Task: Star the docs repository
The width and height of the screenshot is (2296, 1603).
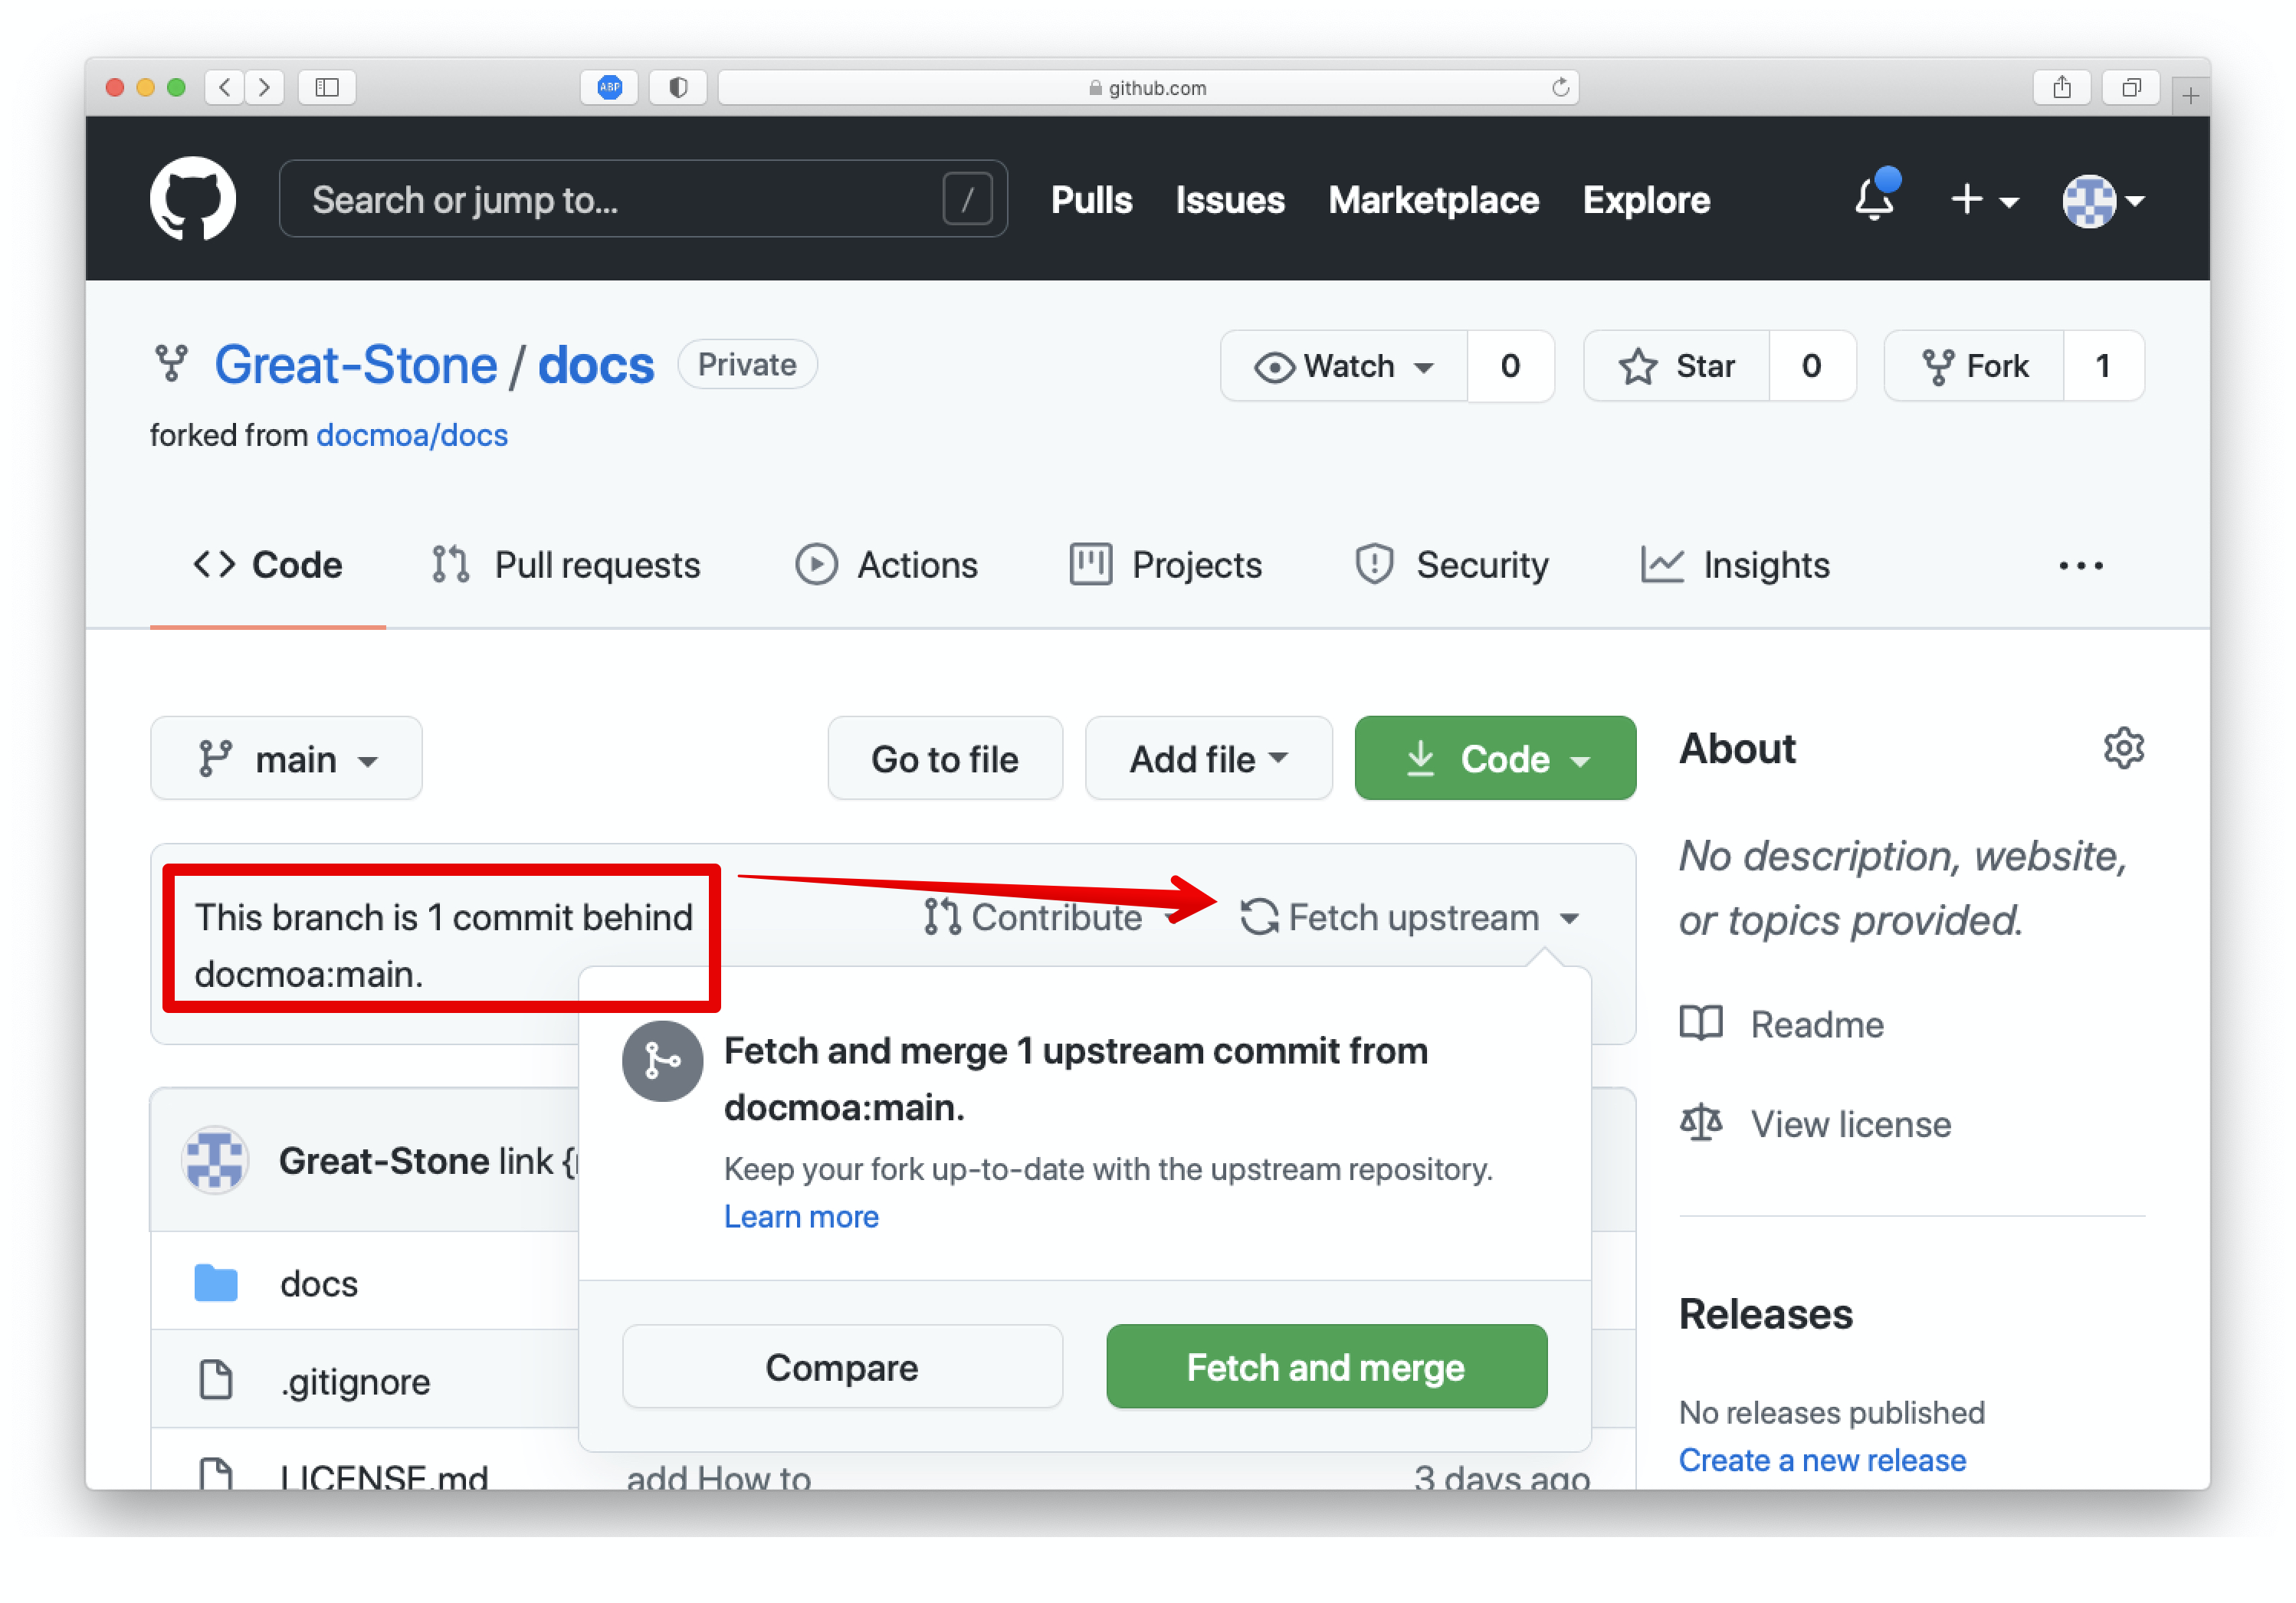Action: tap(1677, 366)
